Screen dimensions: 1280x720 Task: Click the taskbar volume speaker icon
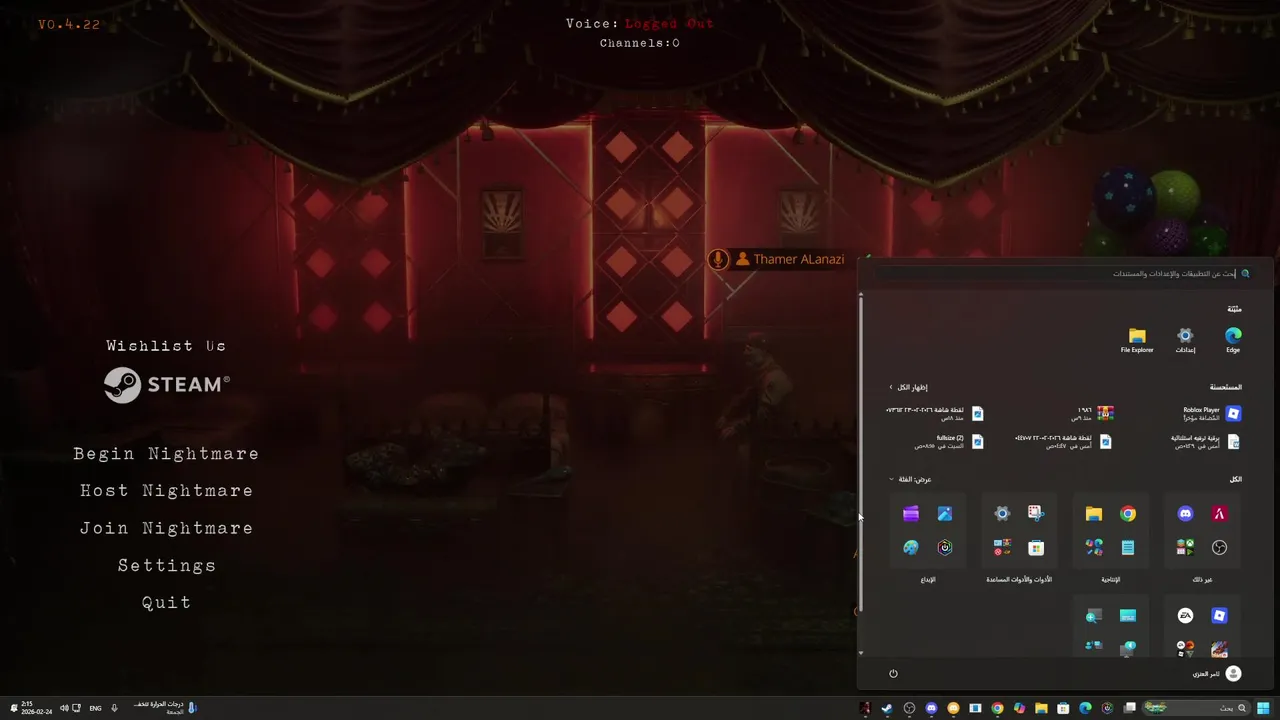click(64, 708)
